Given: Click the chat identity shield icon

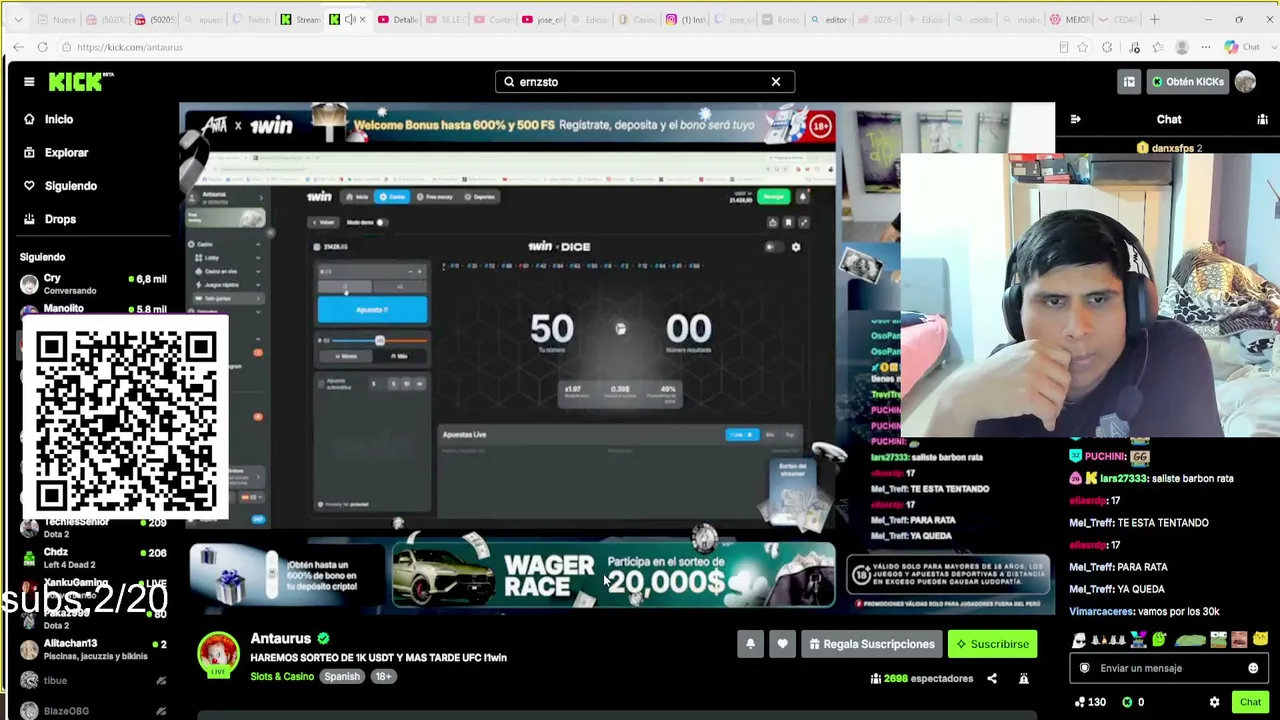Looking at the screenshot, I should 1084,668.
